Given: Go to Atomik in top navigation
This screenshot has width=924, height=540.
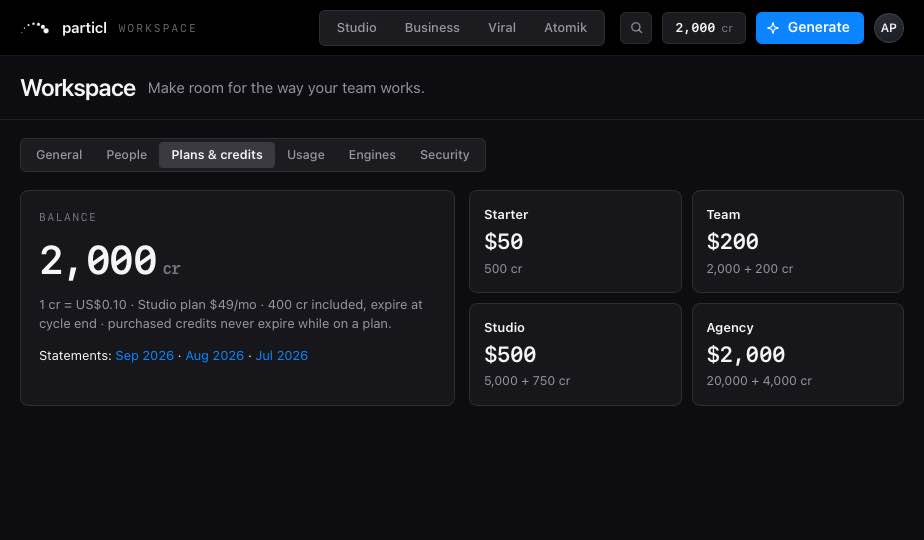Looking at the screenshot, I should tap(565, 28).
